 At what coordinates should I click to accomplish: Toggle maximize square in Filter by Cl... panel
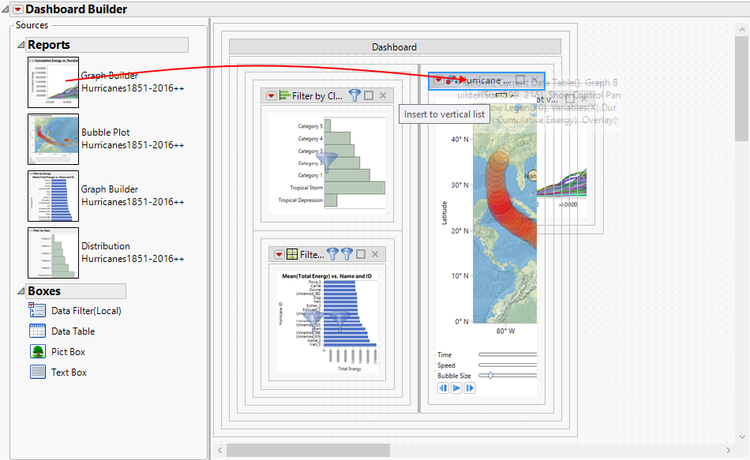(x=369, y=96)
